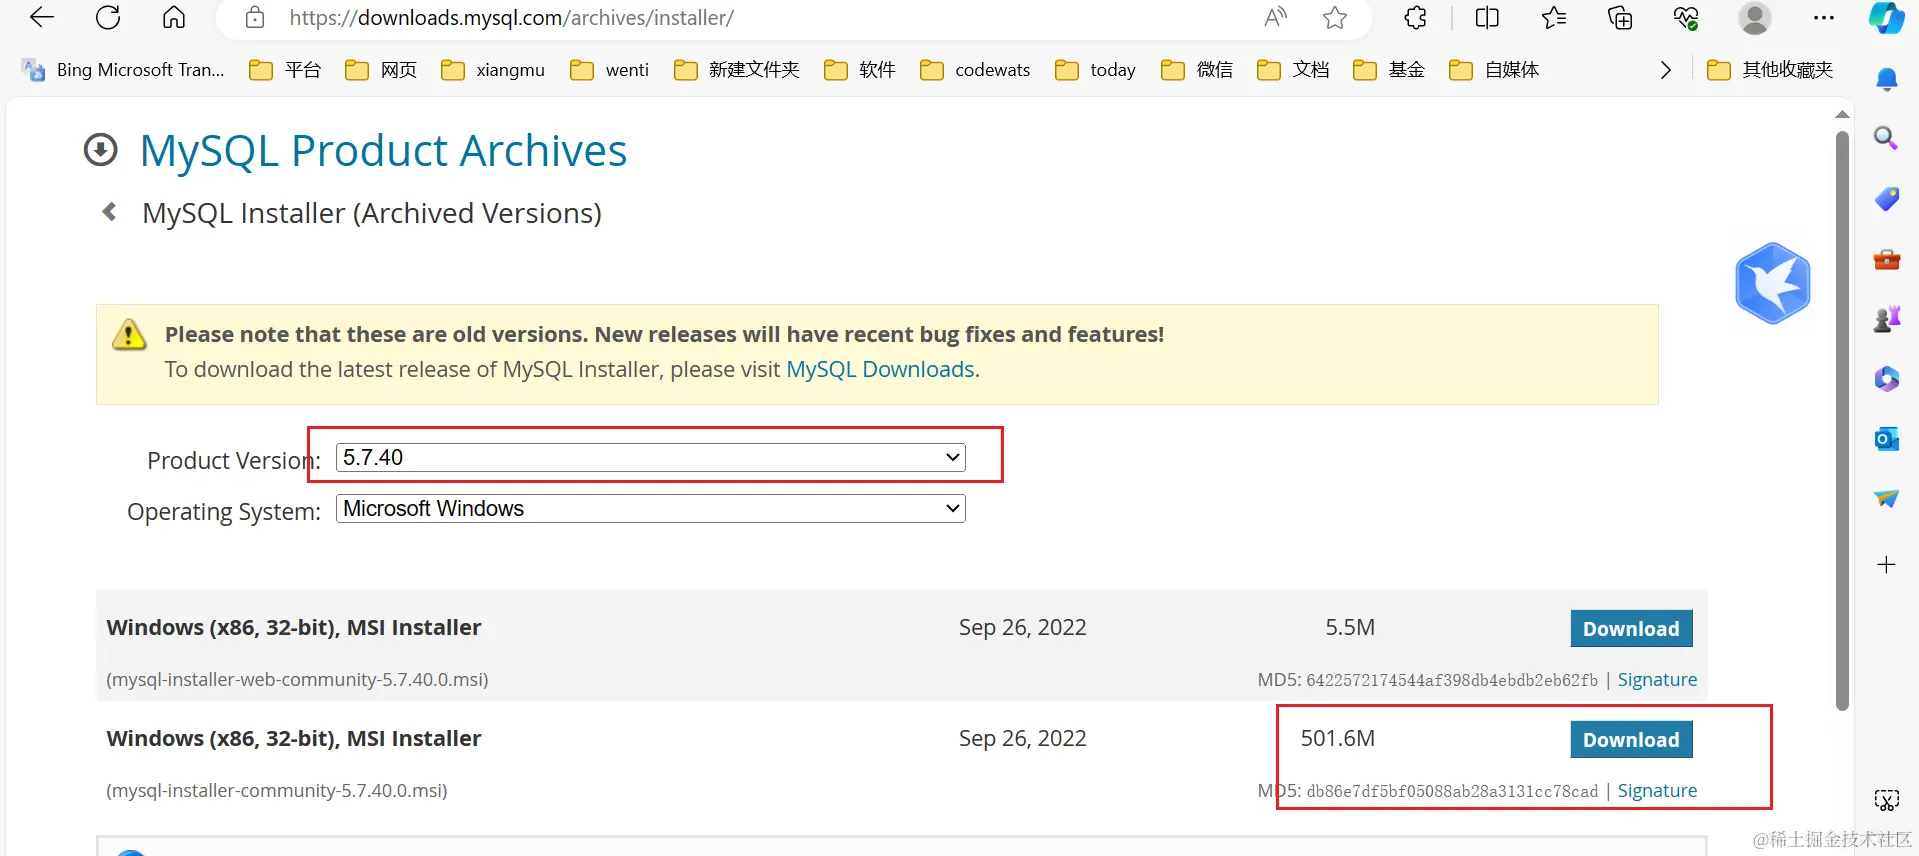The image size is (1919, 856).
Task: Open the Settings and more ellipsis menu
Action: coord(1824,17)
